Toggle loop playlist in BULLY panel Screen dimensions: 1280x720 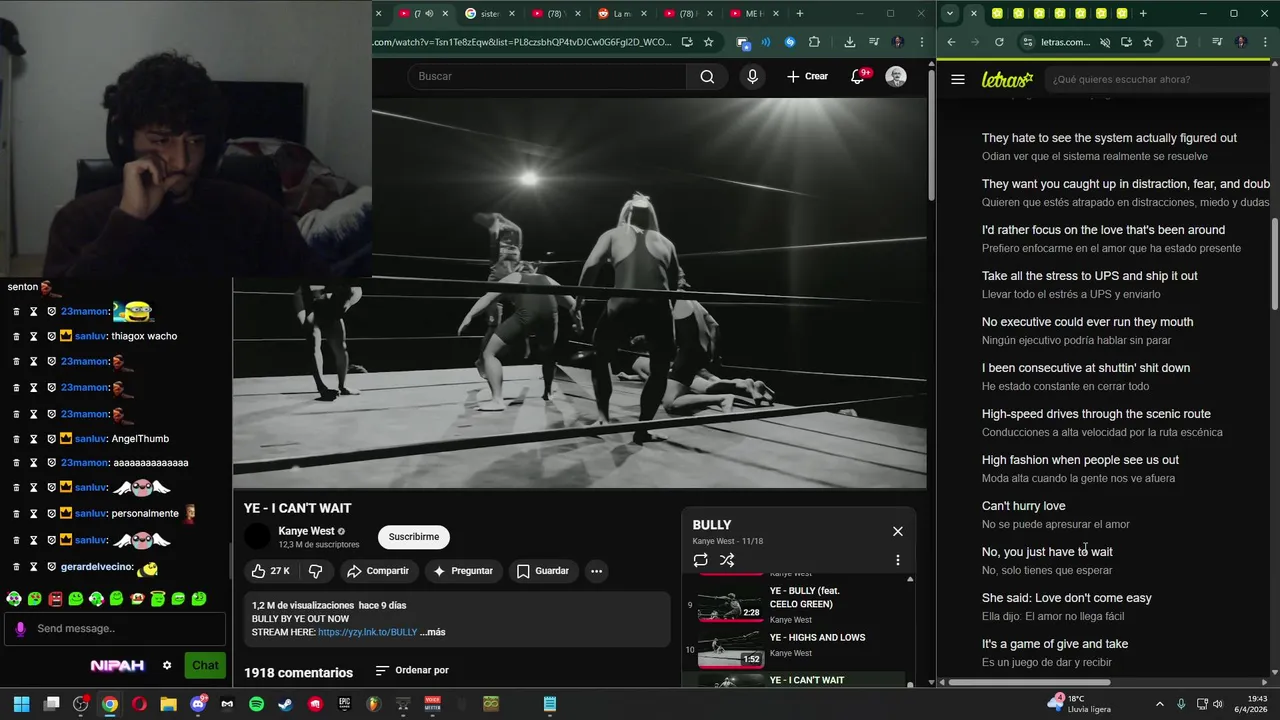pyautogui.click(x=700, y=560)
